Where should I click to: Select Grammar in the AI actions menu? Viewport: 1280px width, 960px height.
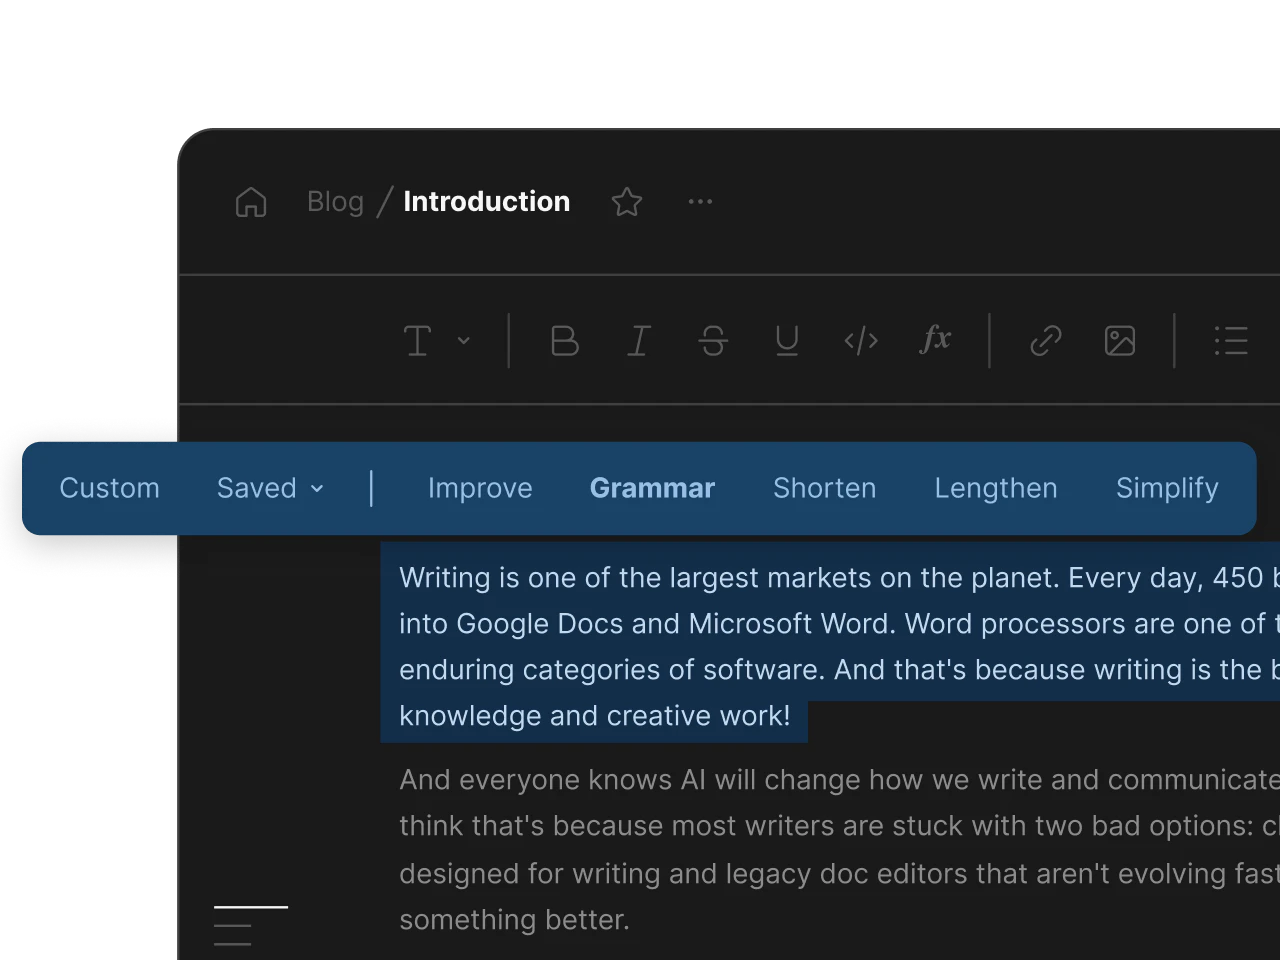coord(652,488)
